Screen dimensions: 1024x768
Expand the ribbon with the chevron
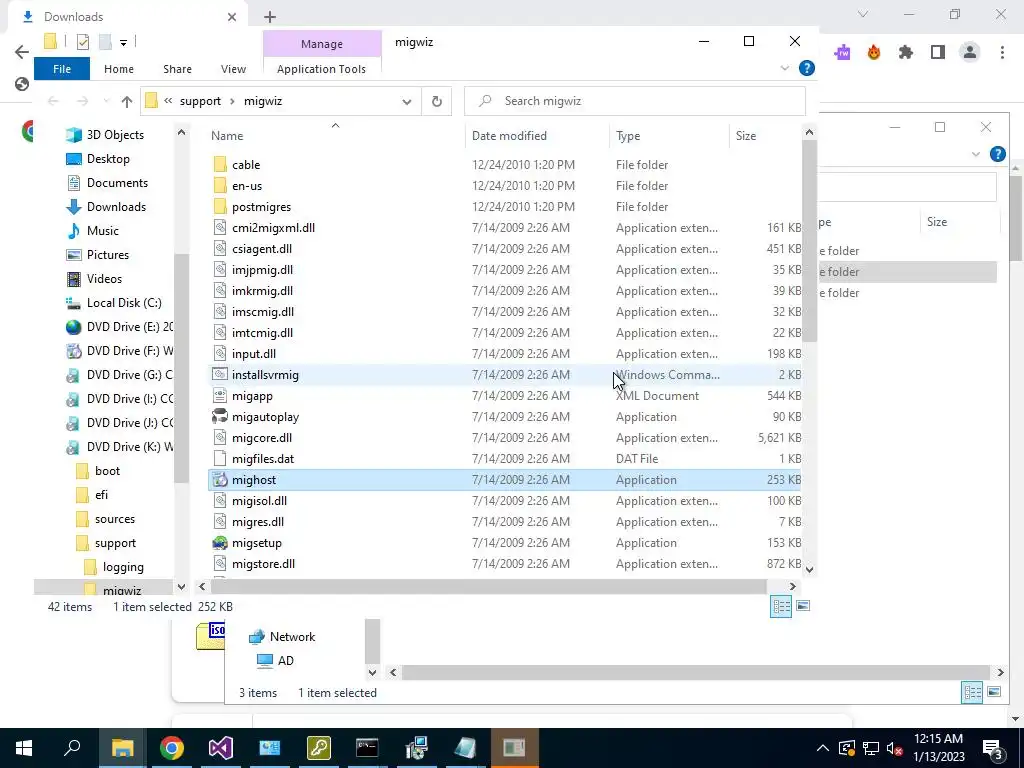[784, 68]
